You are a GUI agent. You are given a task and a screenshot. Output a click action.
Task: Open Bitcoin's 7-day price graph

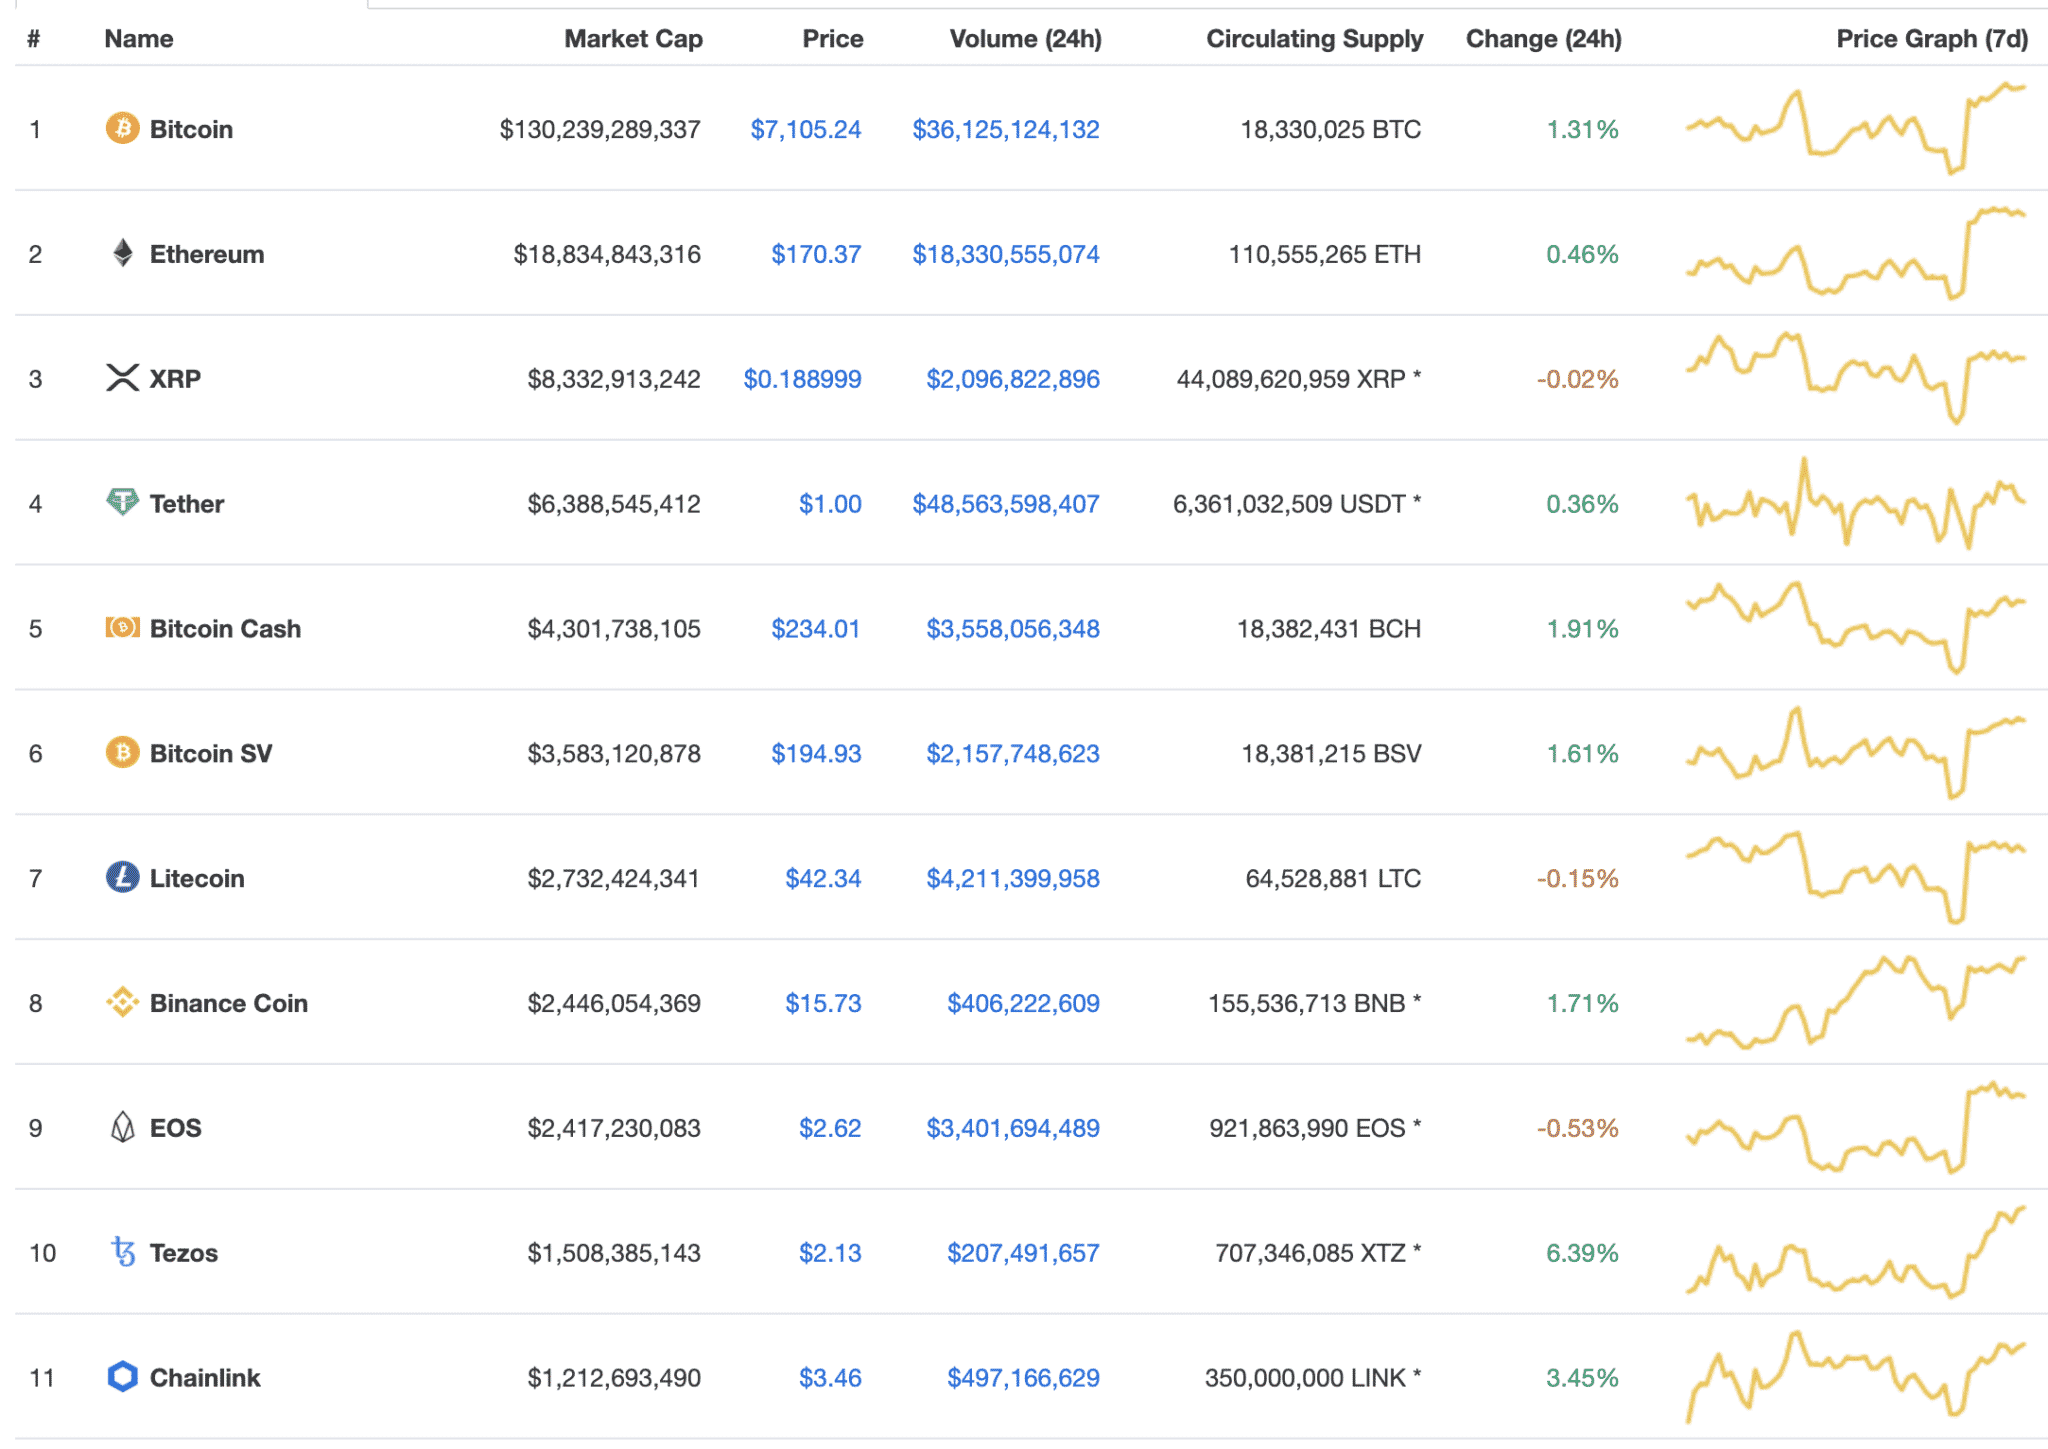1856,129
